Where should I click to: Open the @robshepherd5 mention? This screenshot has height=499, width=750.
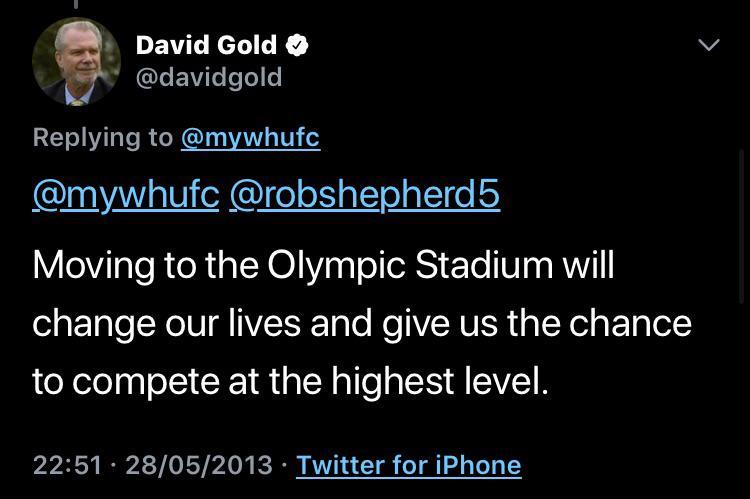coord(364,194)
